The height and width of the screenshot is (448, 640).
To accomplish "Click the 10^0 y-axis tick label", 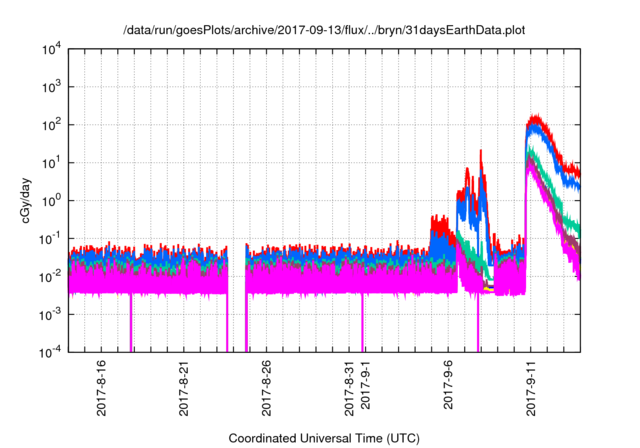I will point(51,201).
